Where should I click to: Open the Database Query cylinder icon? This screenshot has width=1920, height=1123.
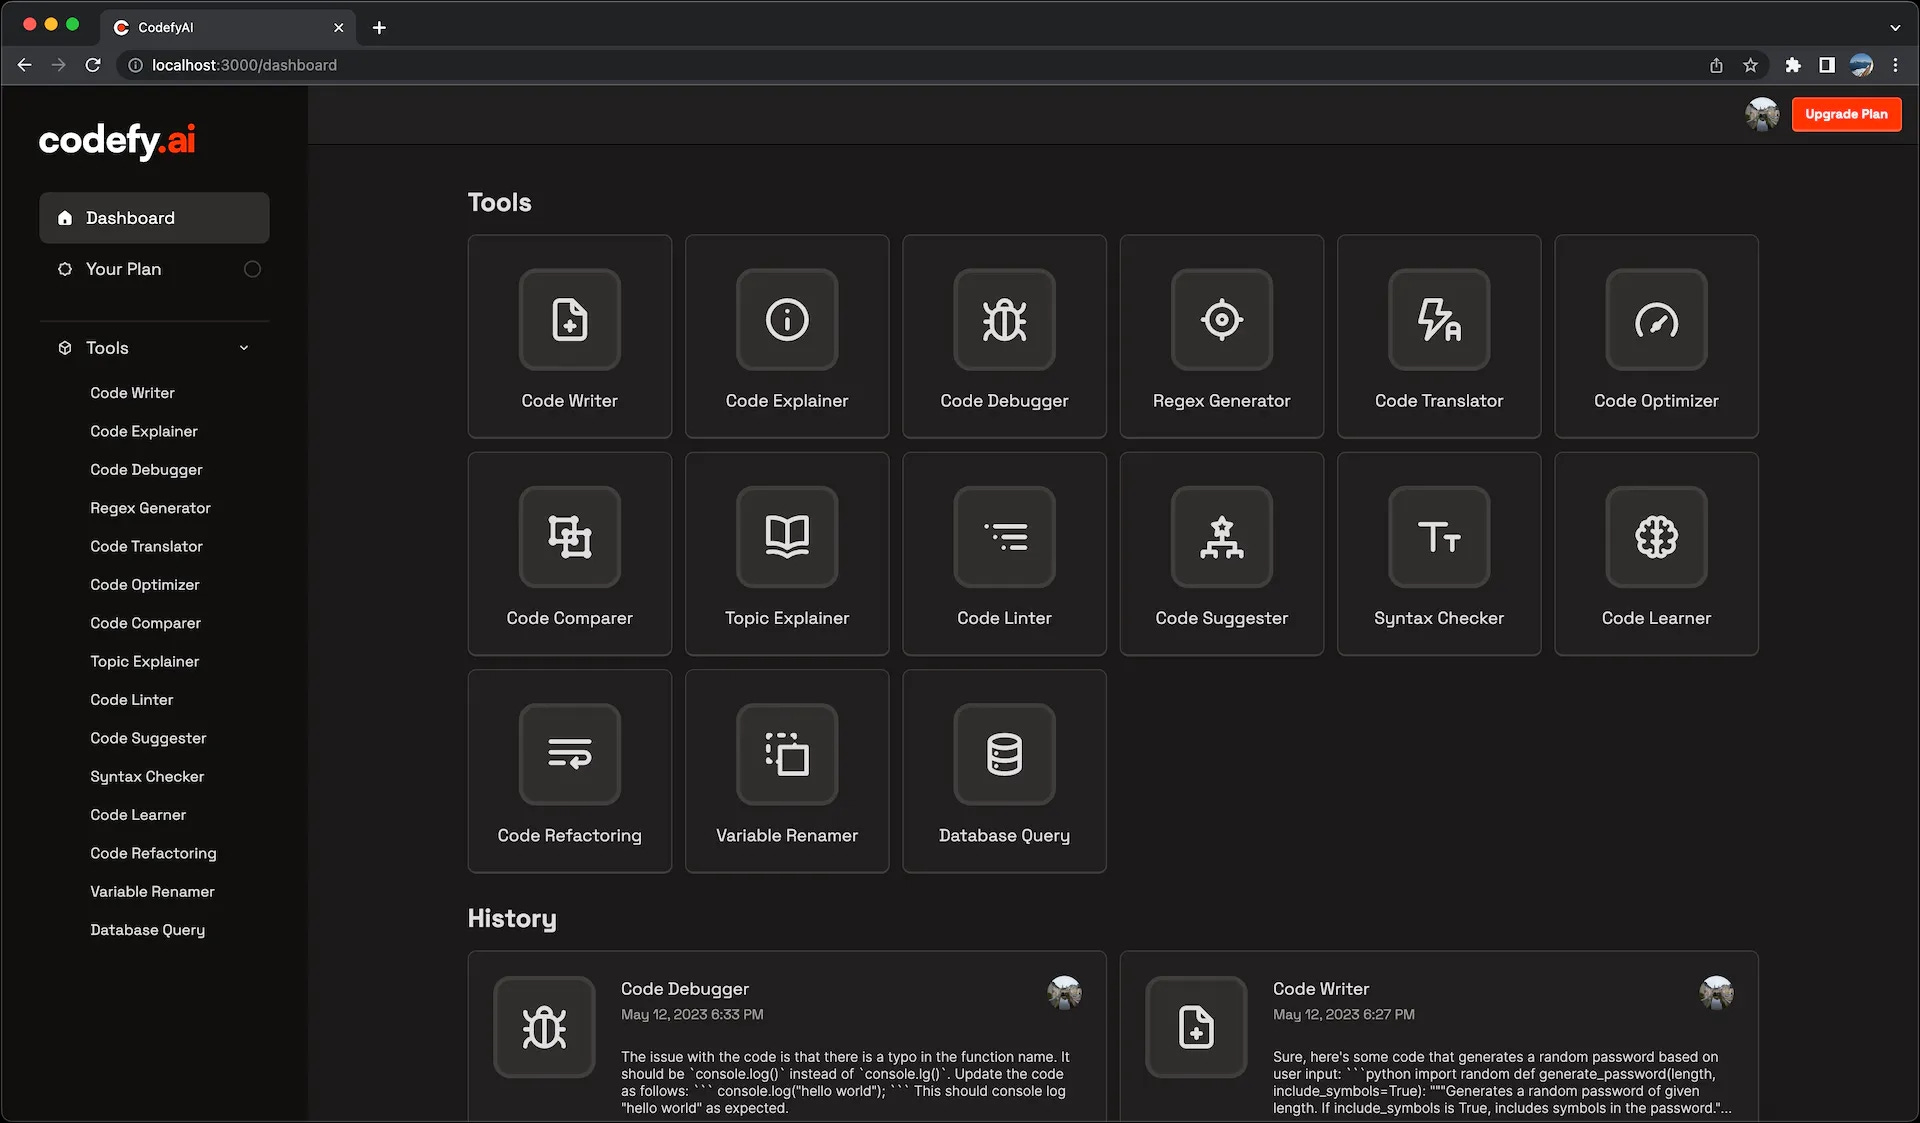1004,755
